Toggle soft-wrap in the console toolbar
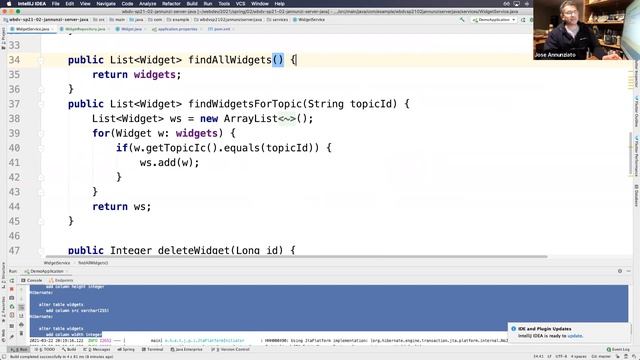 click(21, 307)
